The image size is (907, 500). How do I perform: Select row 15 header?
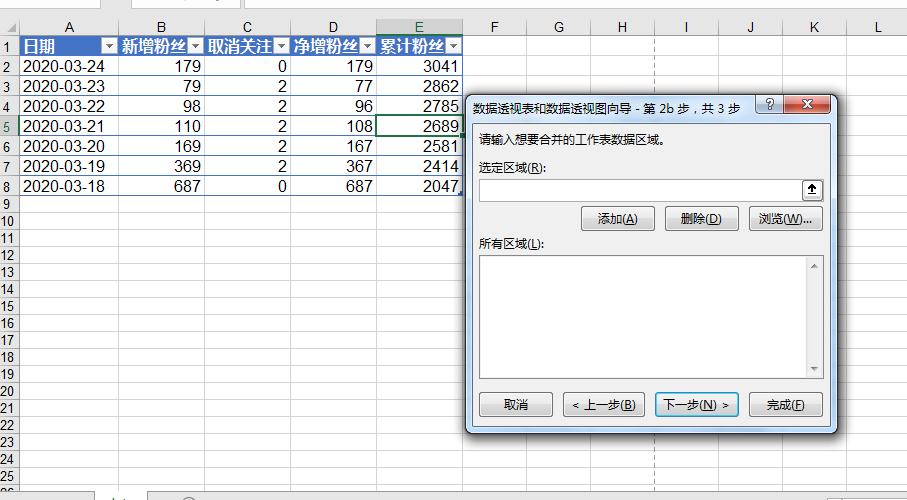tap(8, 306)
